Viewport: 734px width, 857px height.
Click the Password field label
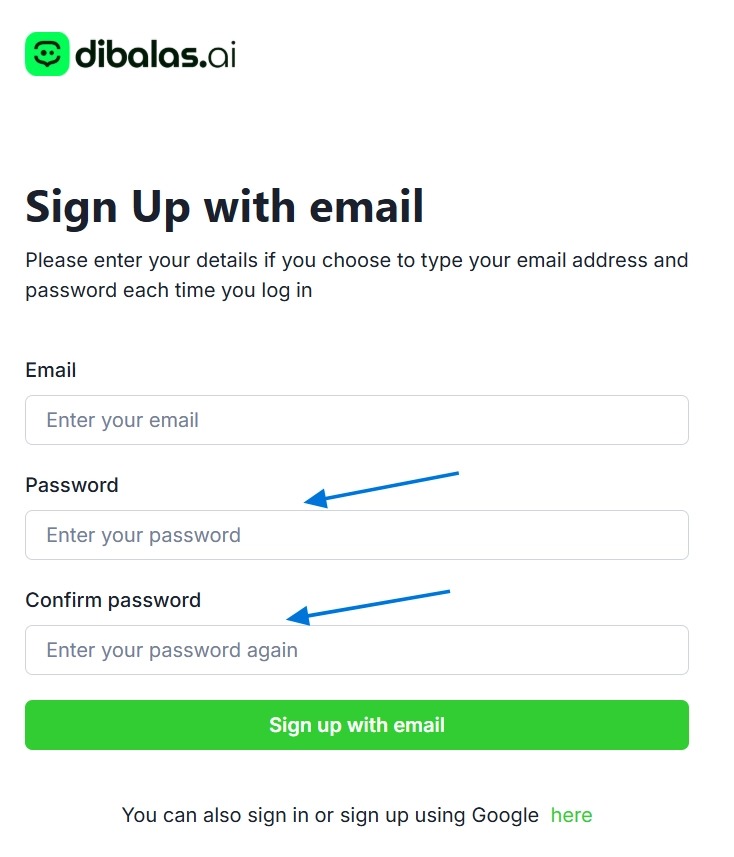point(72,485)
